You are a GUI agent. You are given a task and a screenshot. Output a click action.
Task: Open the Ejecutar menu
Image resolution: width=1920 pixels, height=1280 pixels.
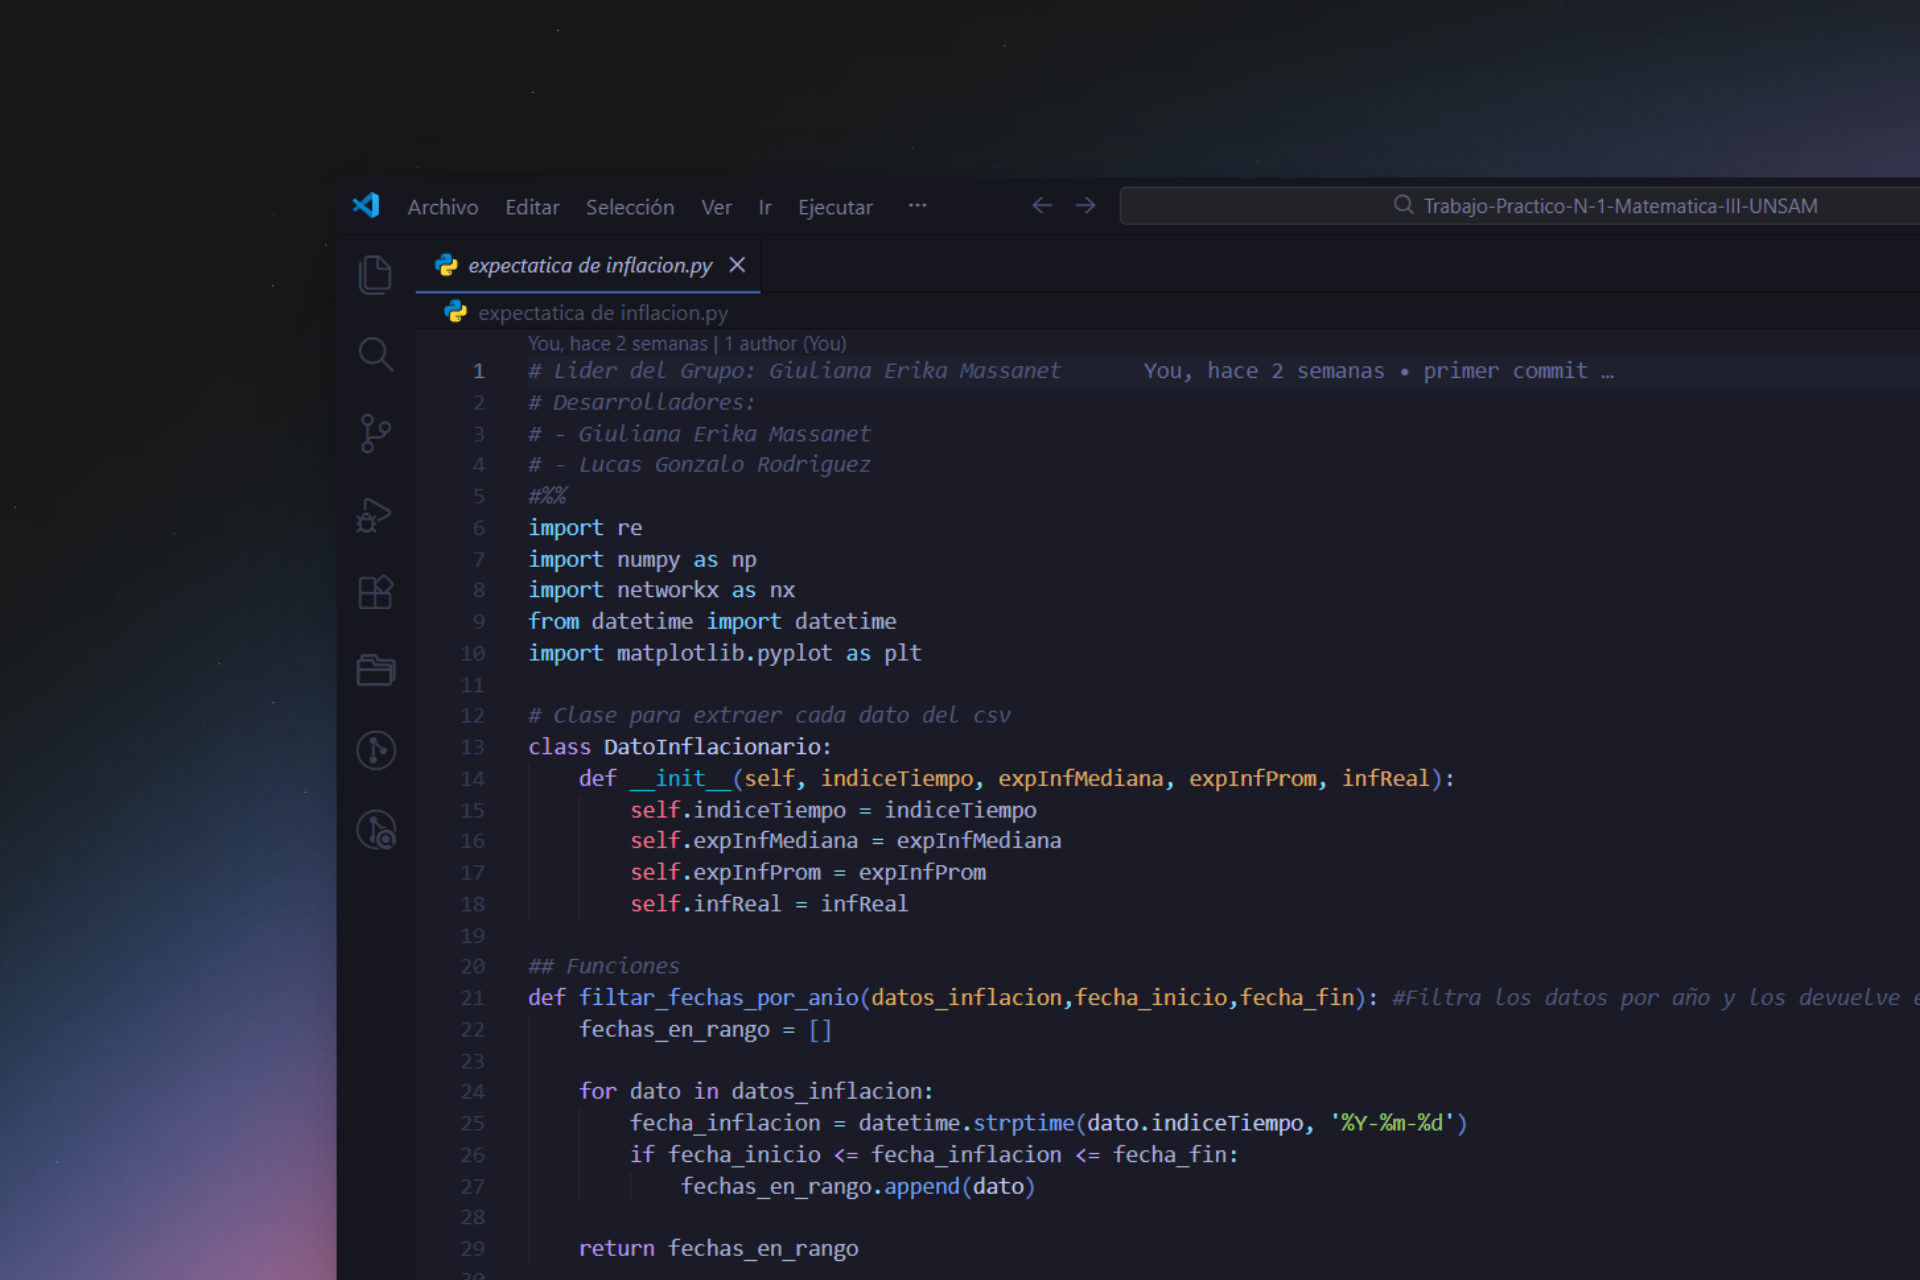[x=835, y=207]
